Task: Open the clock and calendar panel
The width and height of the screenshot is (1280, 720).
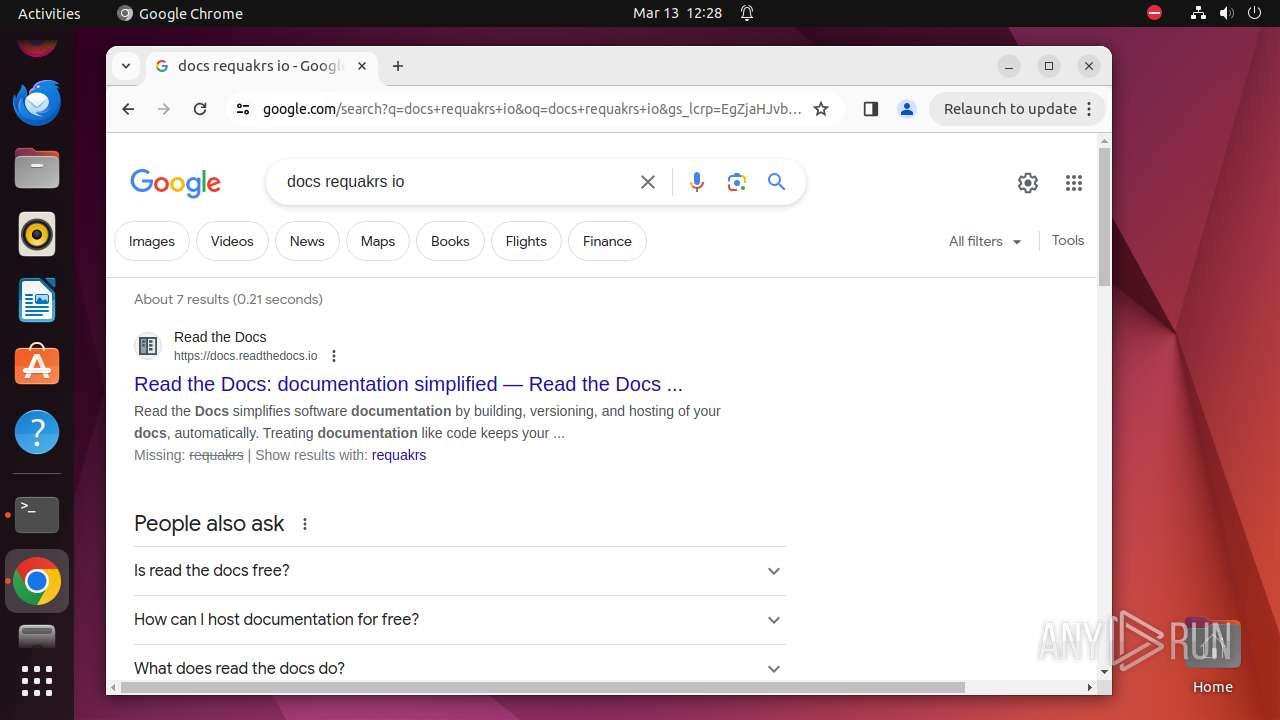Action: click(x=677, y=13)
